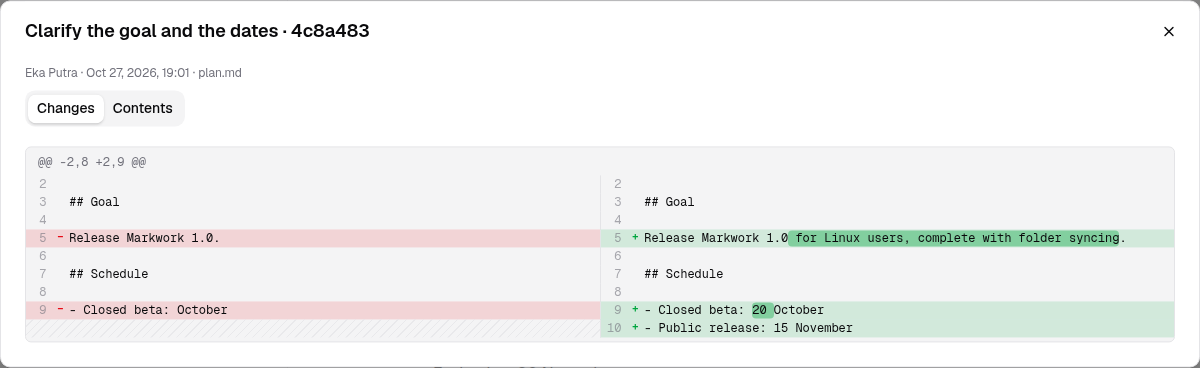
Task: Close the commit diff dialog
Action: (1168, 32)
